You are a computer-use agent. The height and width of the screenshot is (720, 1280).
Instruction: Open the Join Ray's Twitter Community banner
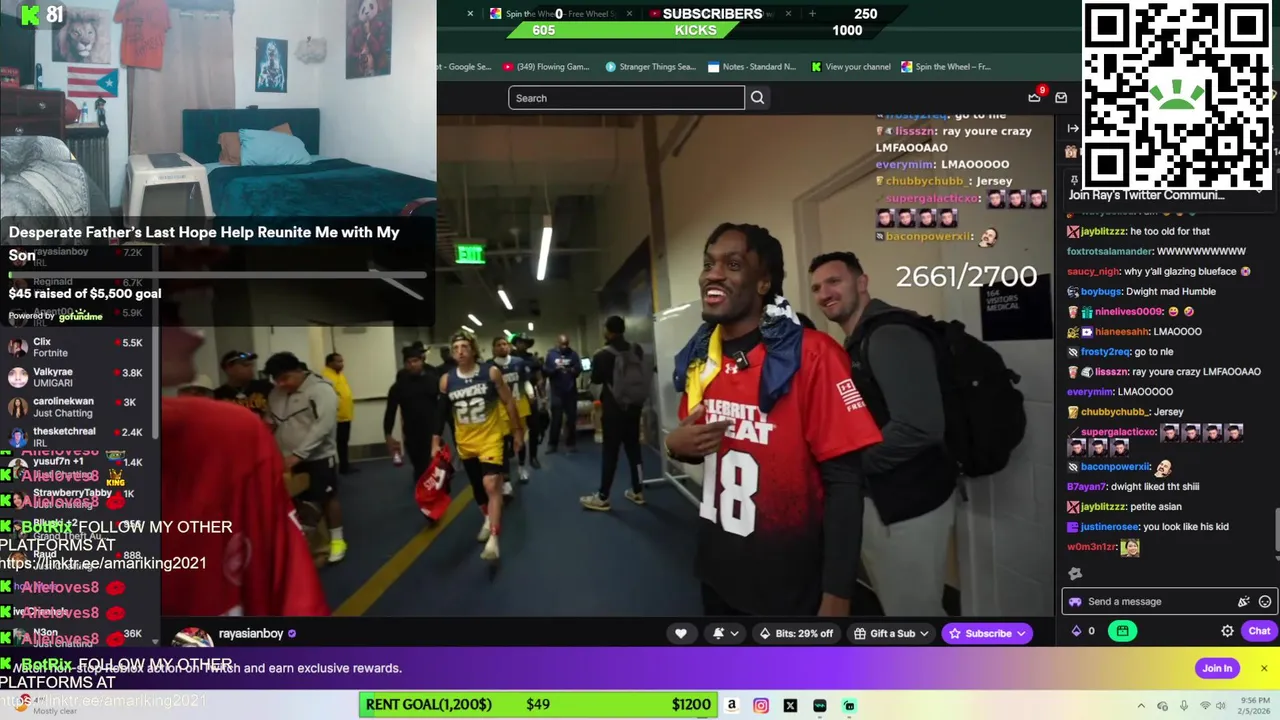(1146, 195)
